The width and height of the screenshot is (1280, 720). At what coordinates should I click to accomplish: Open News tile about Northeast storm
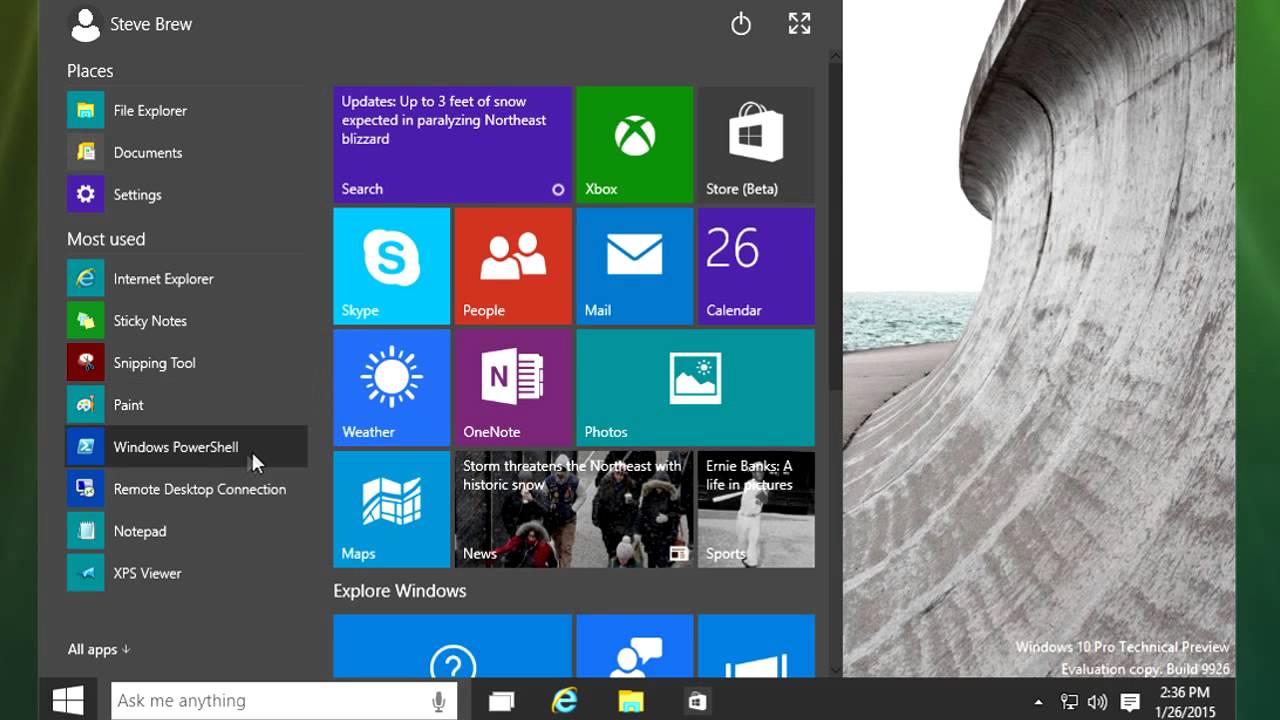click(574, 509)
